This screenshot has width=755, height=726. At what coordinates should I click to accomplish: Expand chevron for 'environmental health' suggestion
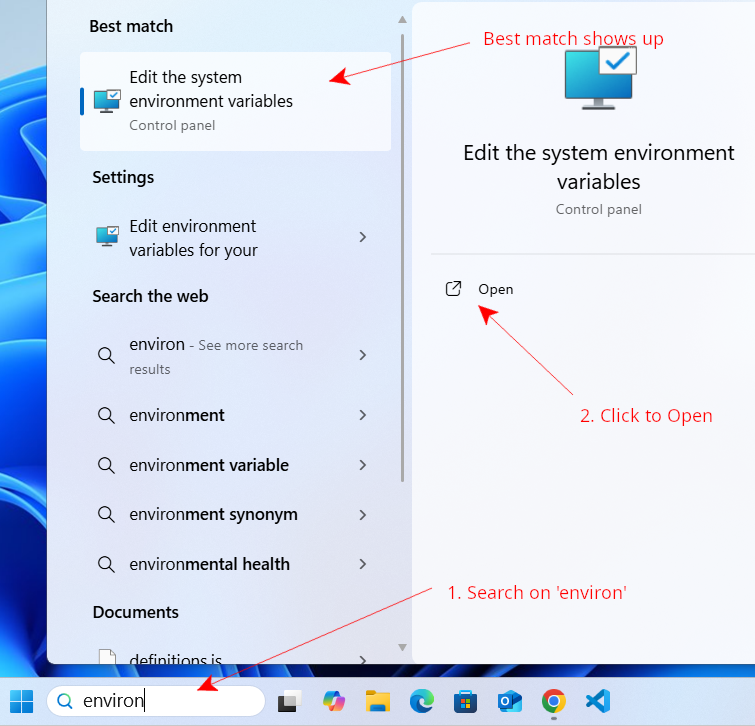363,564
